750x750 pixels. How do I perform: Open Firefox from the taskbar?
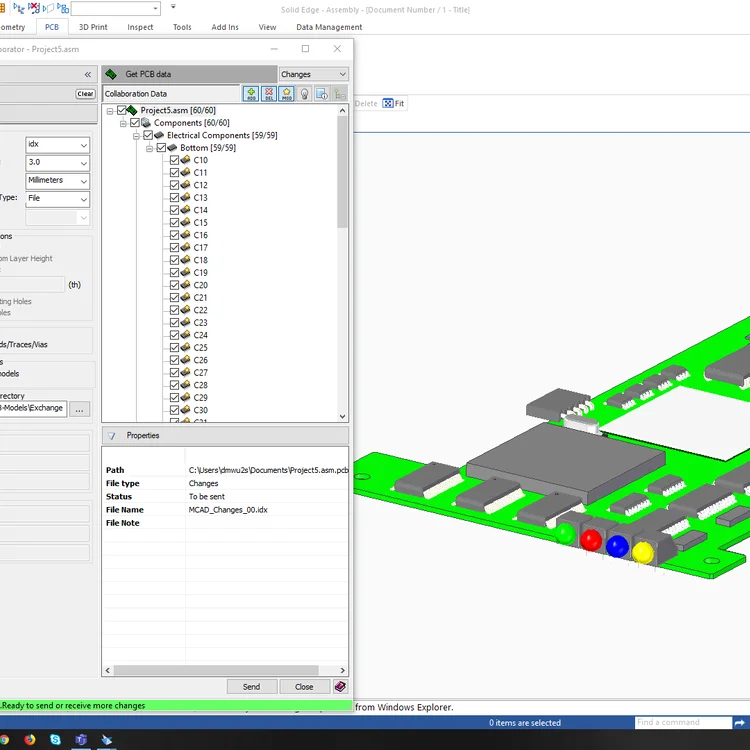coord(30,739)
